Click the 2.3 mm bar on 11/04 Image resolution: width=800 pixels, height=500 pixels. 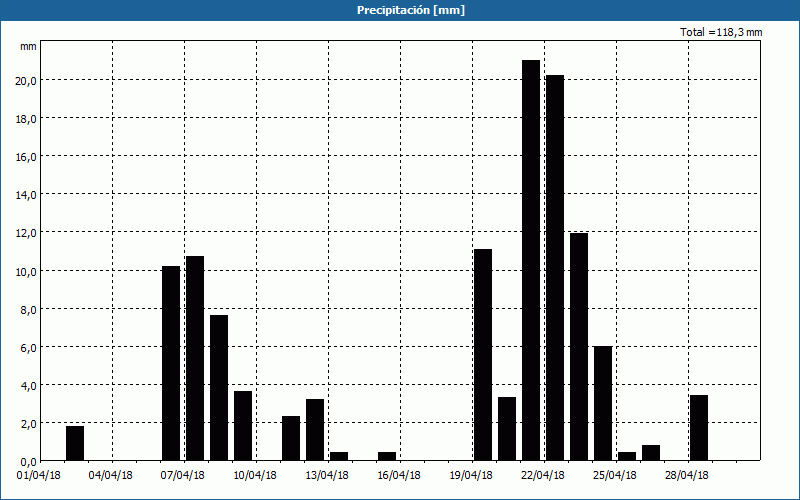point(291,438)
